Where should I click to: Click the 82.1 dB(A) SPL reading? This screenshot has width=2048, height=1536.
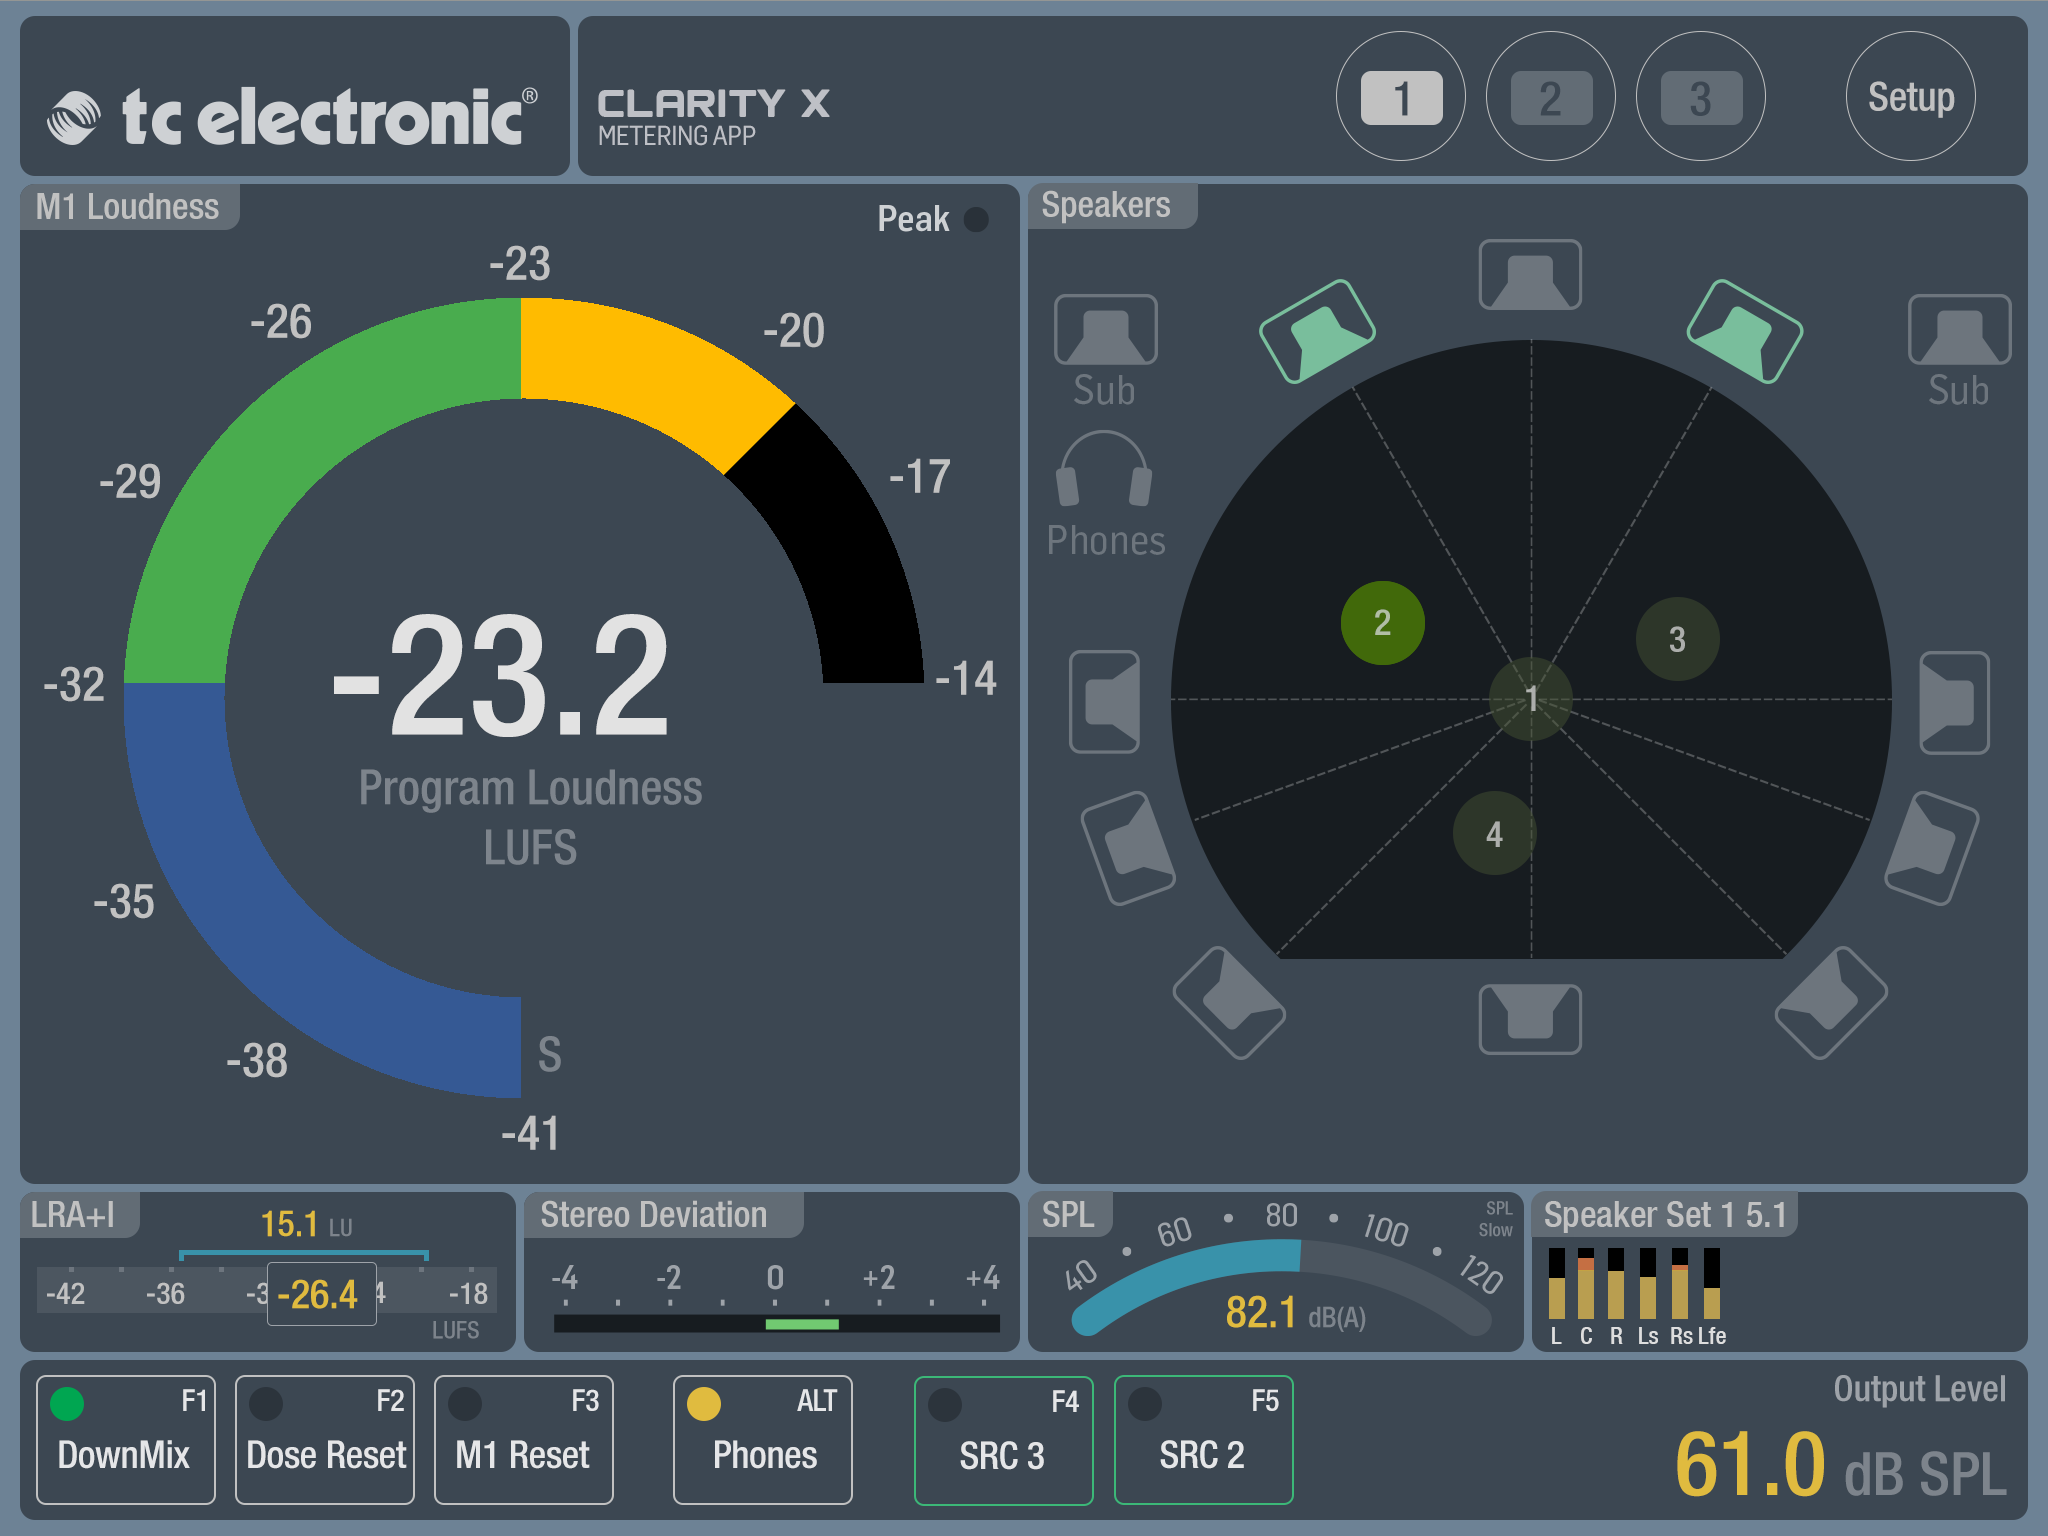(x=1296, y=1313)
